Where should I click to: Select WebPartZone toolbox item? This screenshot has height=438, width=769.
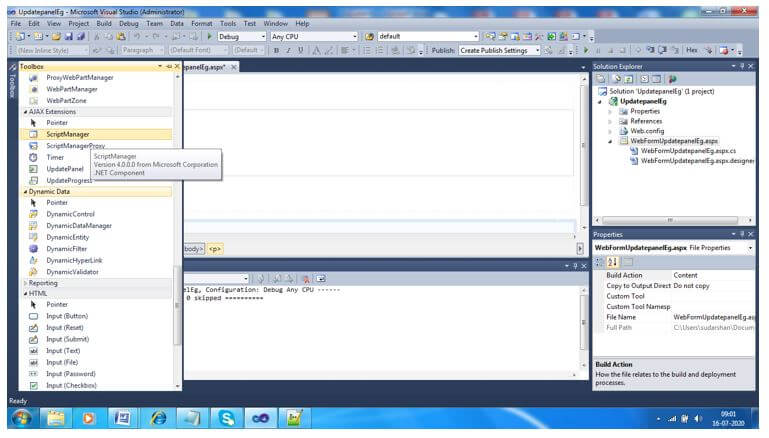[x=66, y=101]
